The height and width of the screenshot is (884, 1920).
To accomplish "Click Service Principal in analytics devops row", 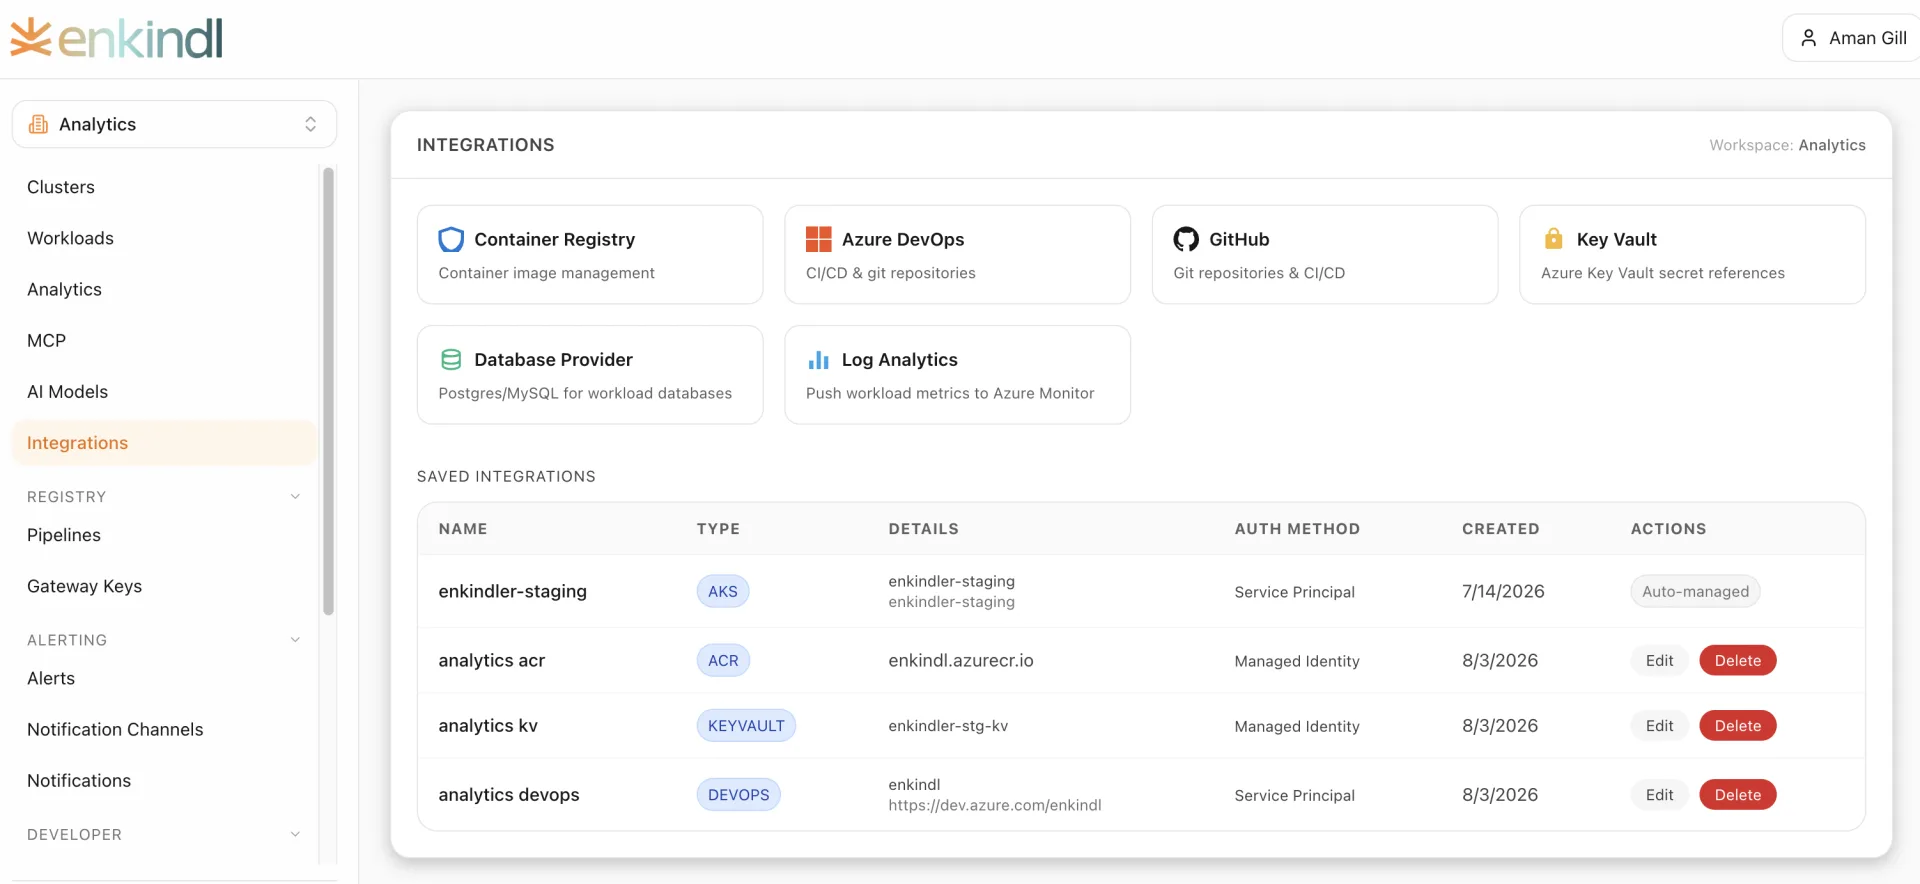I will 1294,795.
